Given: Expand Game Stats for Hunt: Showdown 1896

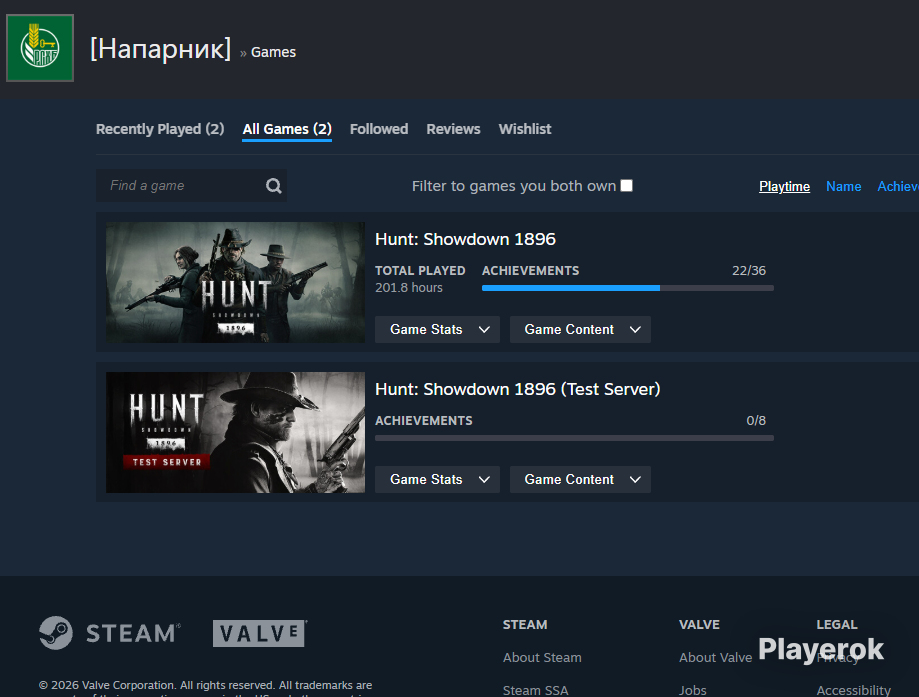Looking at the screenshot, I should pyautogui.click(x=437, y=329).
